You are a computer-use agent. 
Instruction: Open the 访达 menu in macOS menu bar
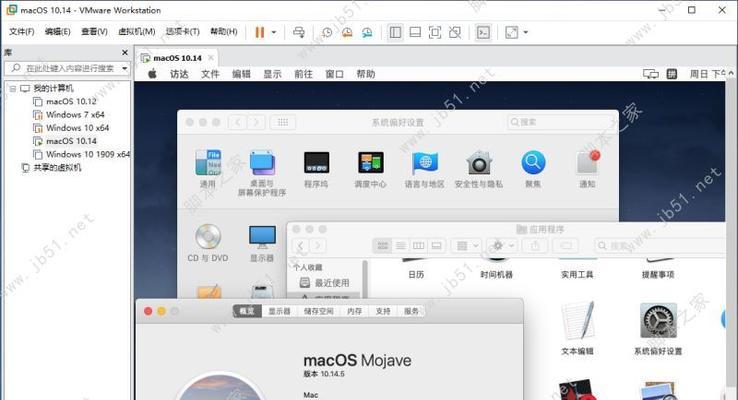(179, 74)
